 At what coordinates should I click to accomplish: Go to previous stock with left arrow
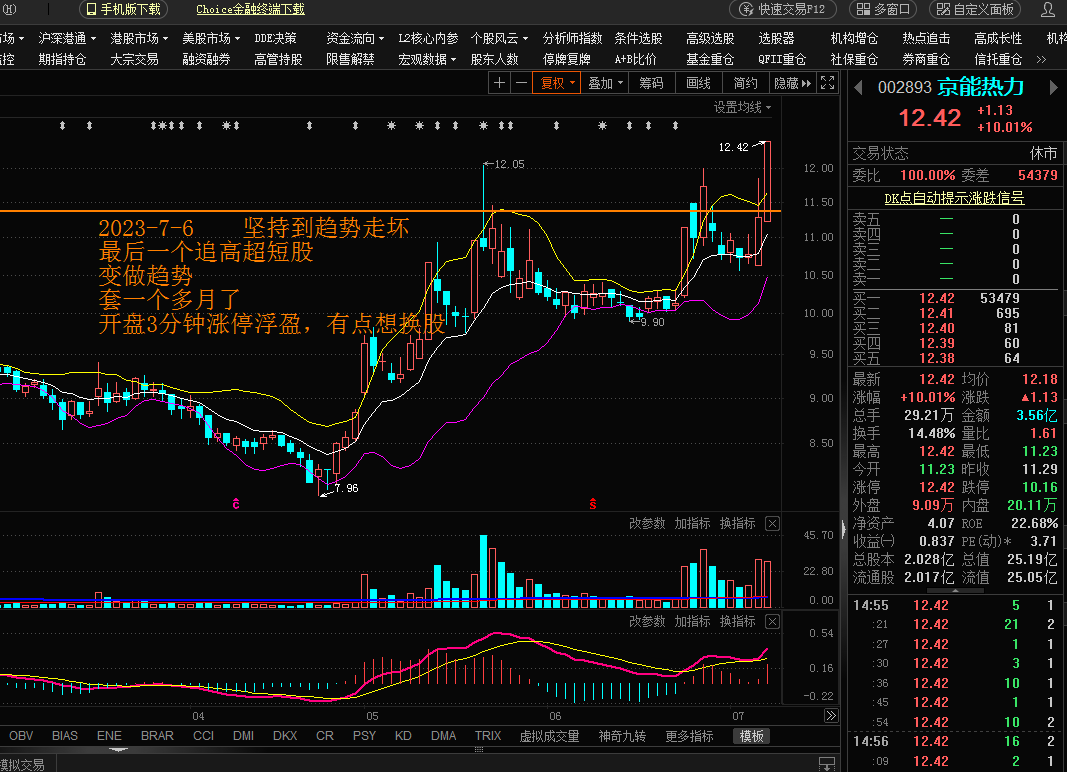pyautogui.click(x=858, y=88)
